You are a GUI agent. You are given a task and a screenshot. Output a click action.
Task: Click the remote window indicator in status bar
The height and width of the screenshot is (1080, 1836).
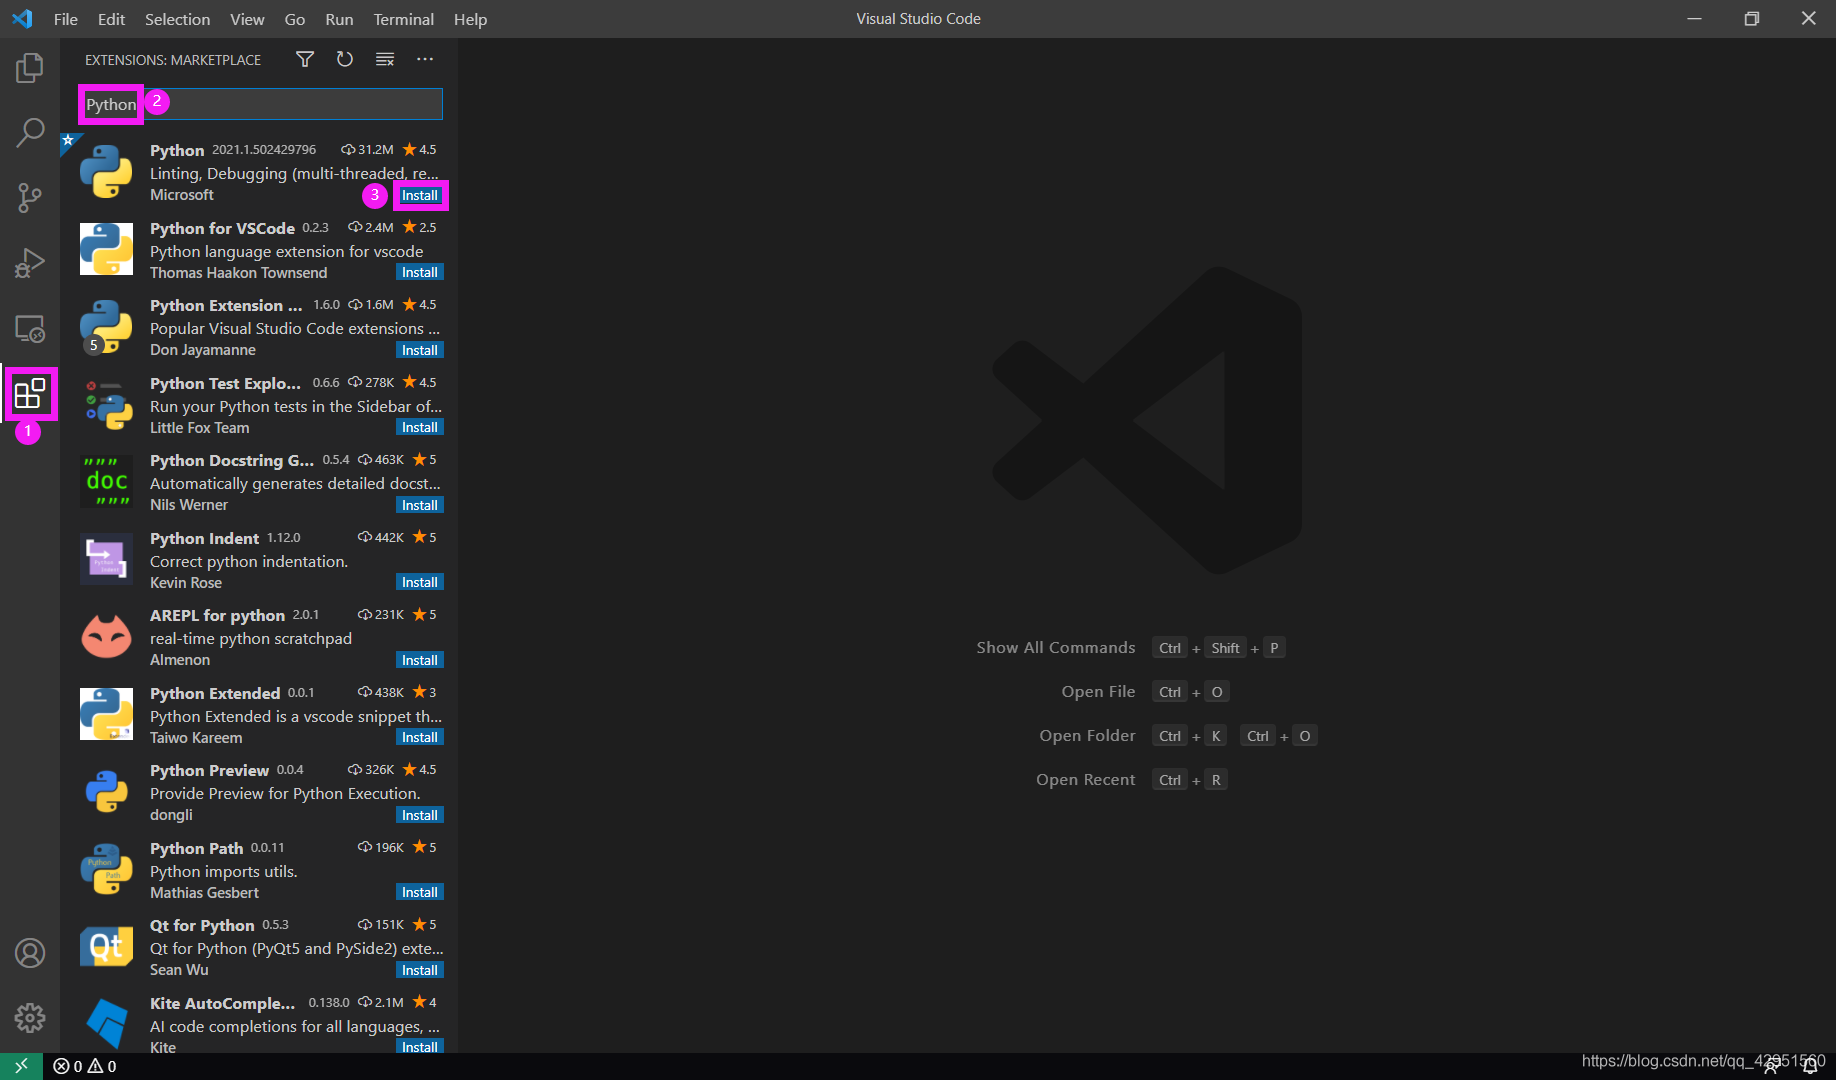[21, 1066]
